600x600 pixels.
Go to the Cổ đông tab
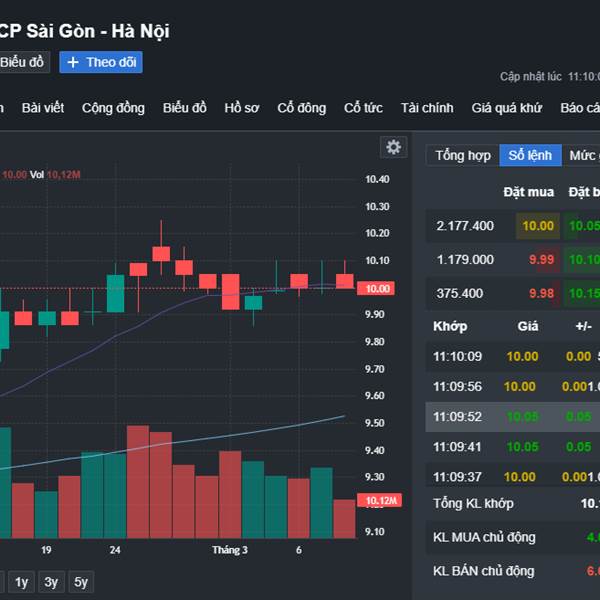click(x=301, y=108)
